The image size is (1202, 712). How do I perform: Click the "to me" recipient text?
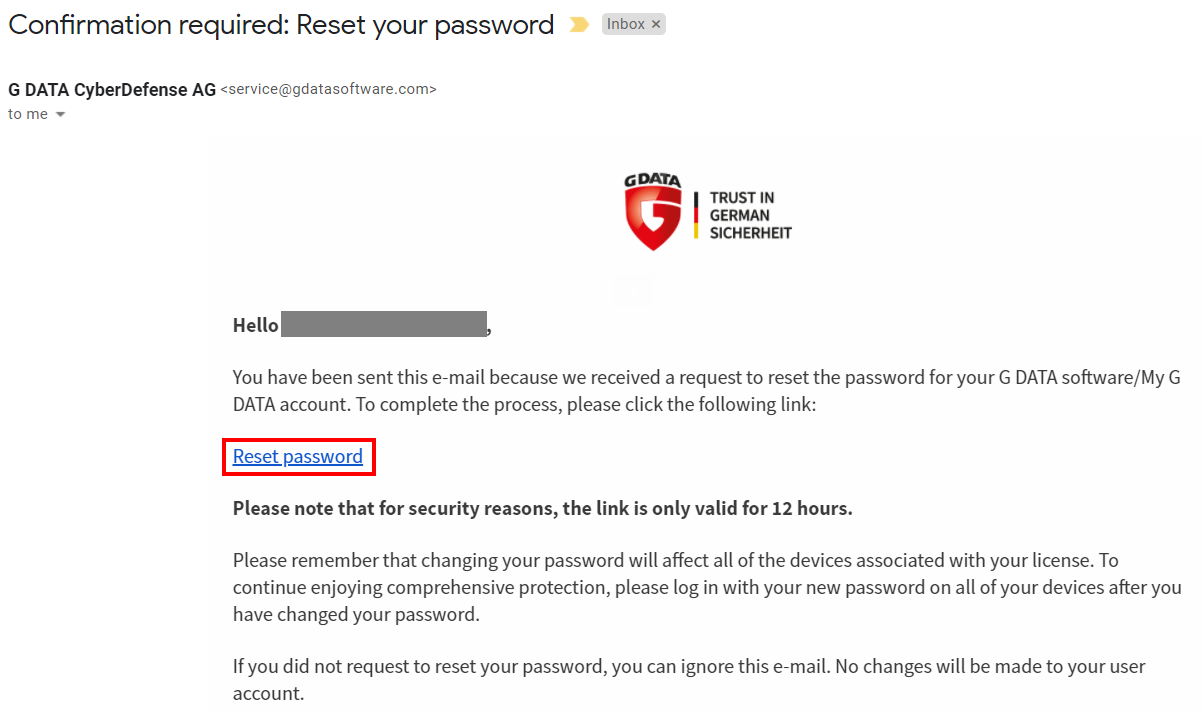27,114
